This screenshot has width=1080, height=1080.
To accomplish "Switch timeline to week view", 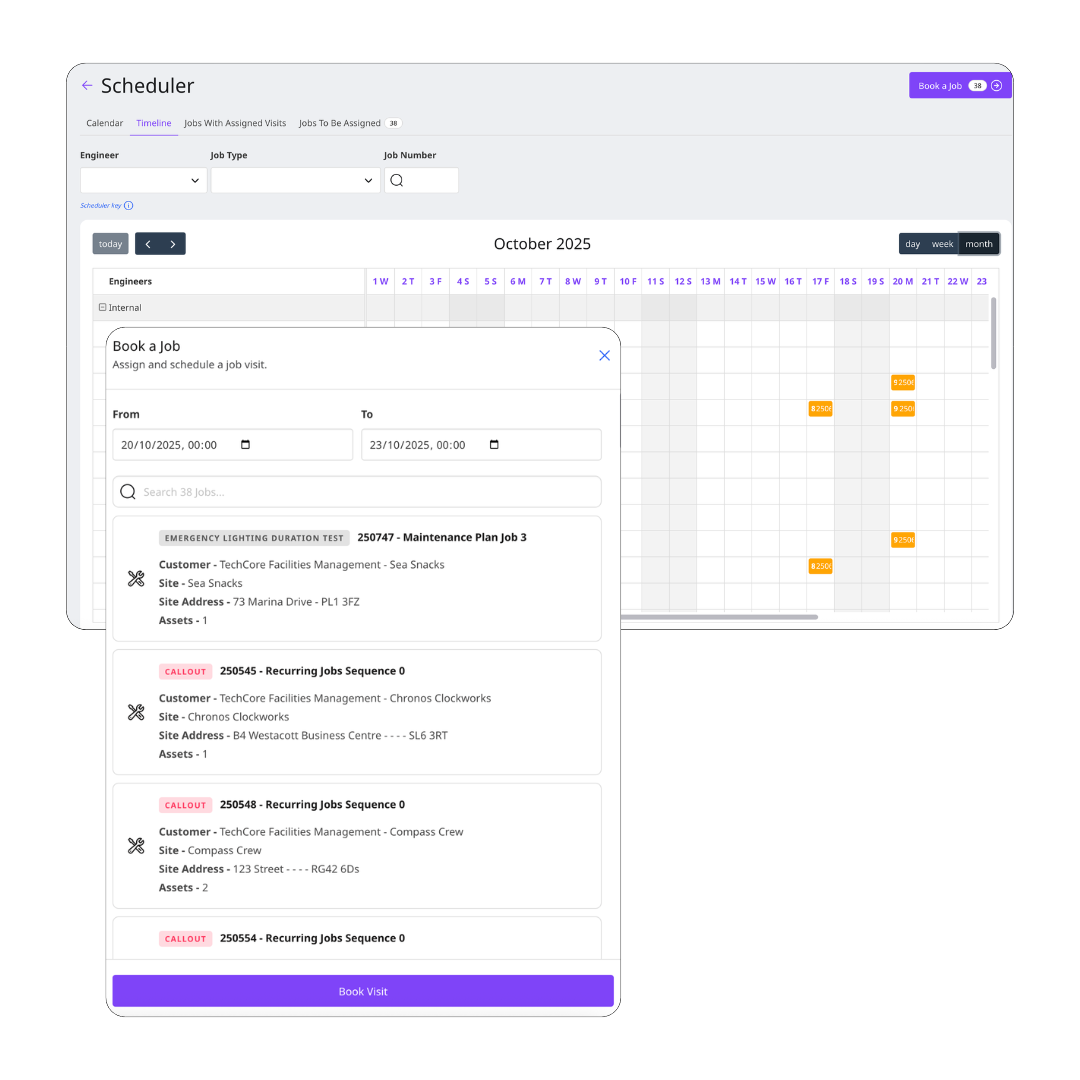I will point(942,244).
